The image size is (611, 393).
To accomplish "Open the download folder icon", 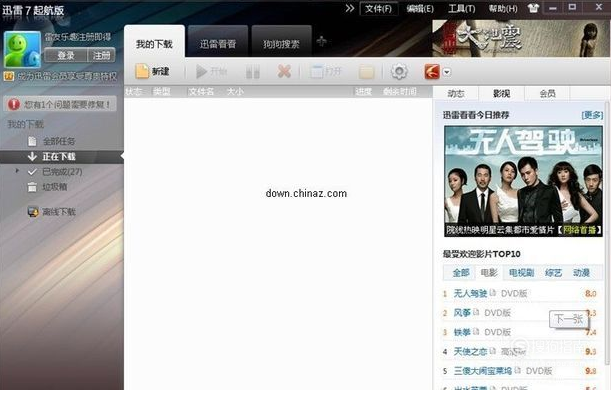I will [x=366, y=72].
